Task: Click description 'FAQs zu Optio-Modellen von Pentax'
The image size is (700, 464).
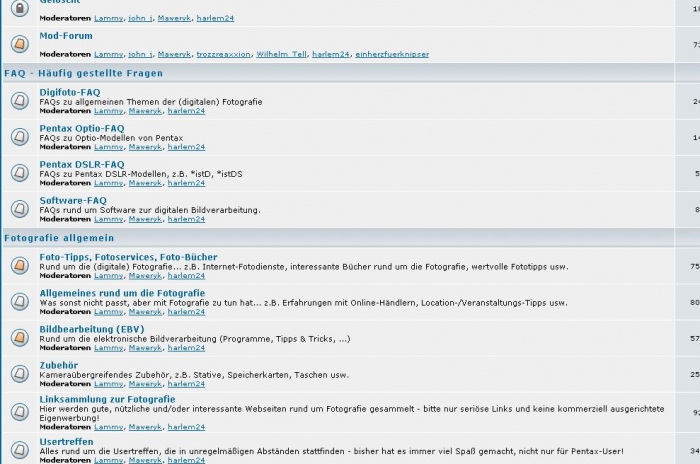Action: [111, 138]
